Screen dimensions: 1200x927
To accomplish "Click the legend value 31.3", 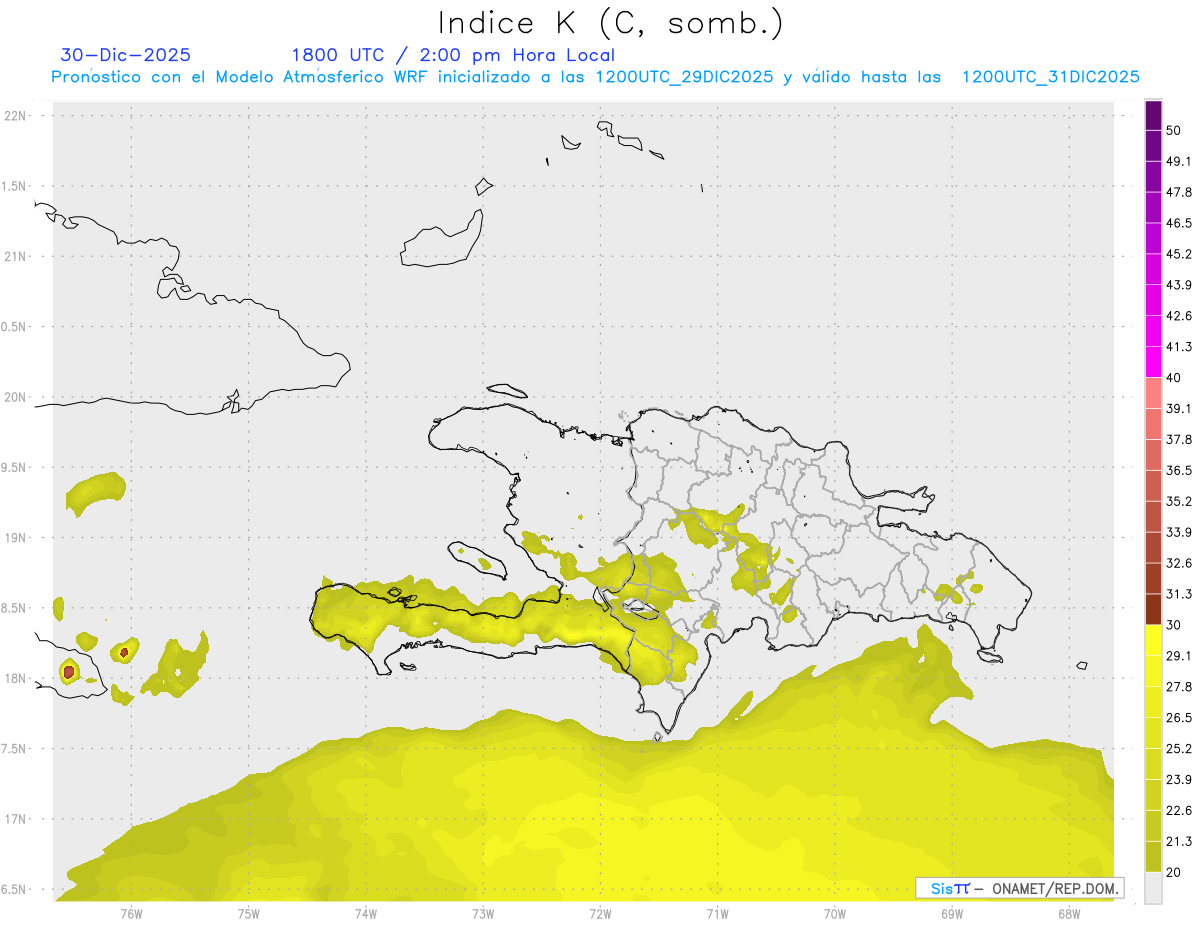I will [1179, 594].
